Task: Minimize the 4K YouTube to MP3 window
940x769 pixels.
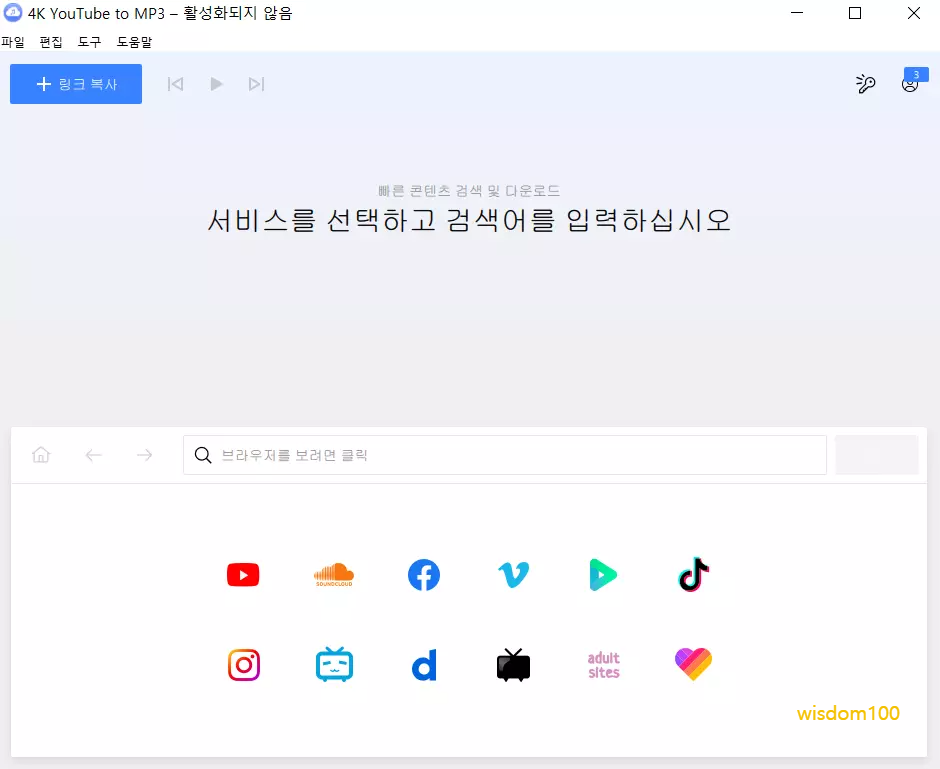Action: click(797, 13)
